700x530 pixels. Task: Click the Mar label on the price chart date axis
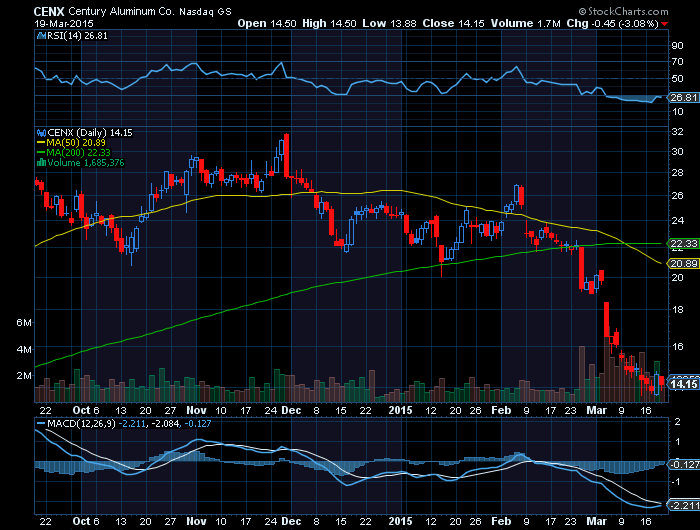[x=596, y=410]
